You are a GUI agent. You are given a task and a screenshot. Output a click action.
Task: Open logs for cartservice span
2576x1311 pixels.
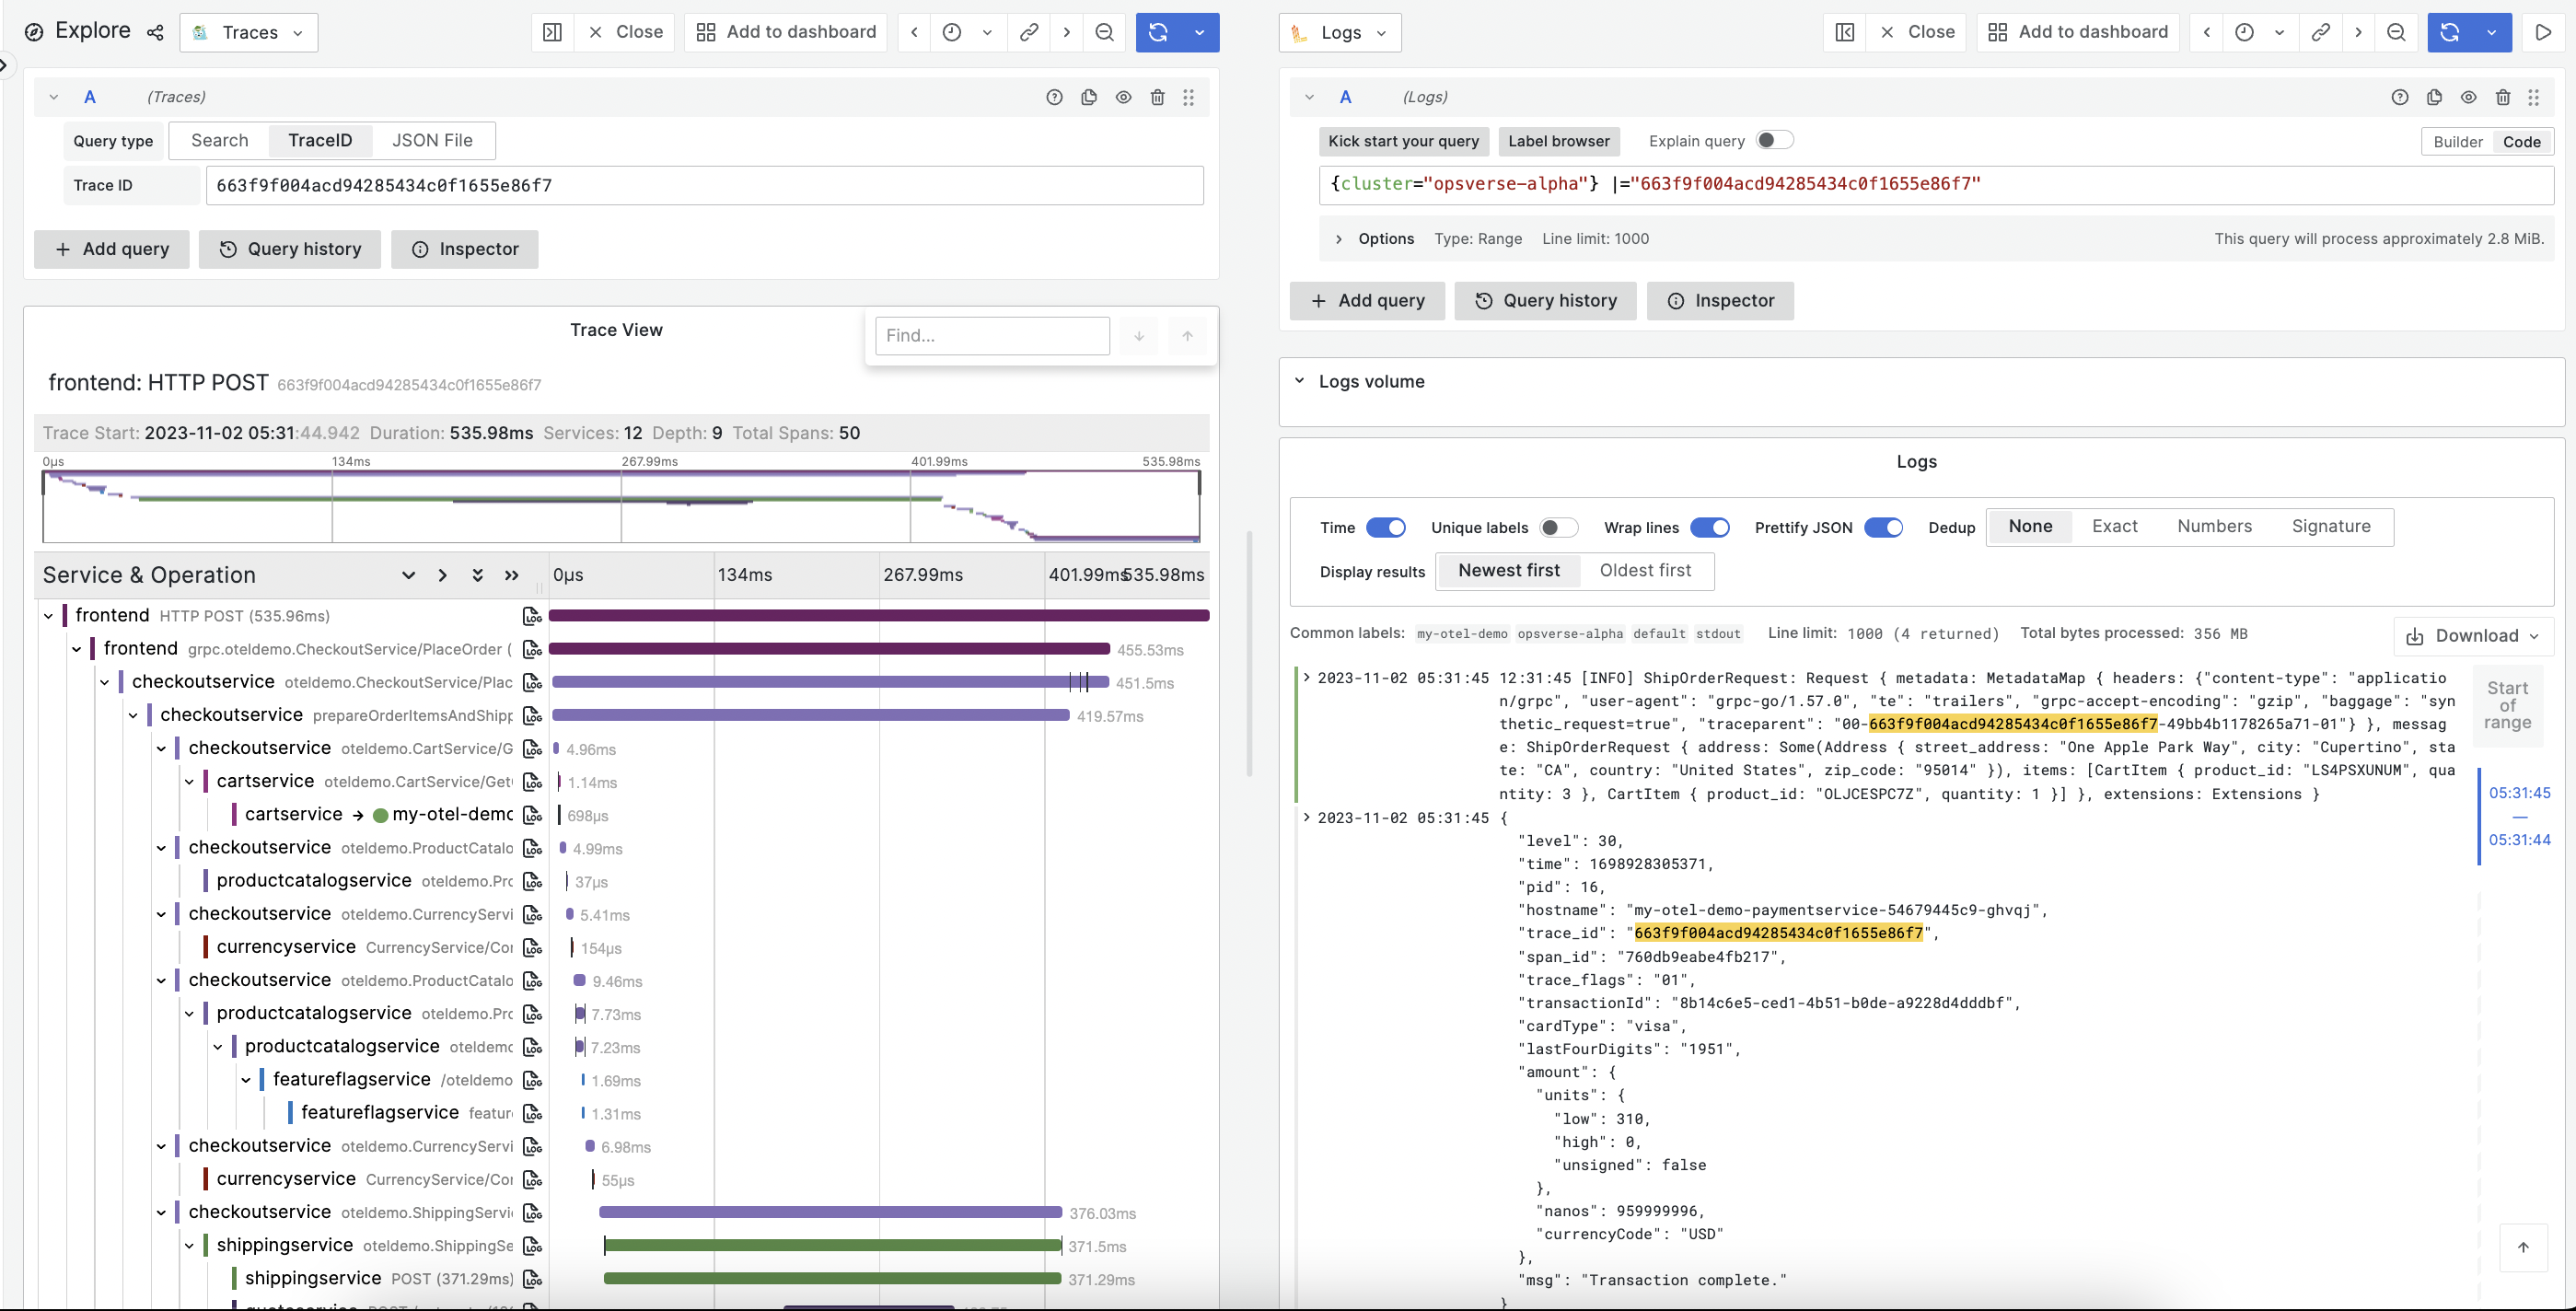click(x=532, y=782)
